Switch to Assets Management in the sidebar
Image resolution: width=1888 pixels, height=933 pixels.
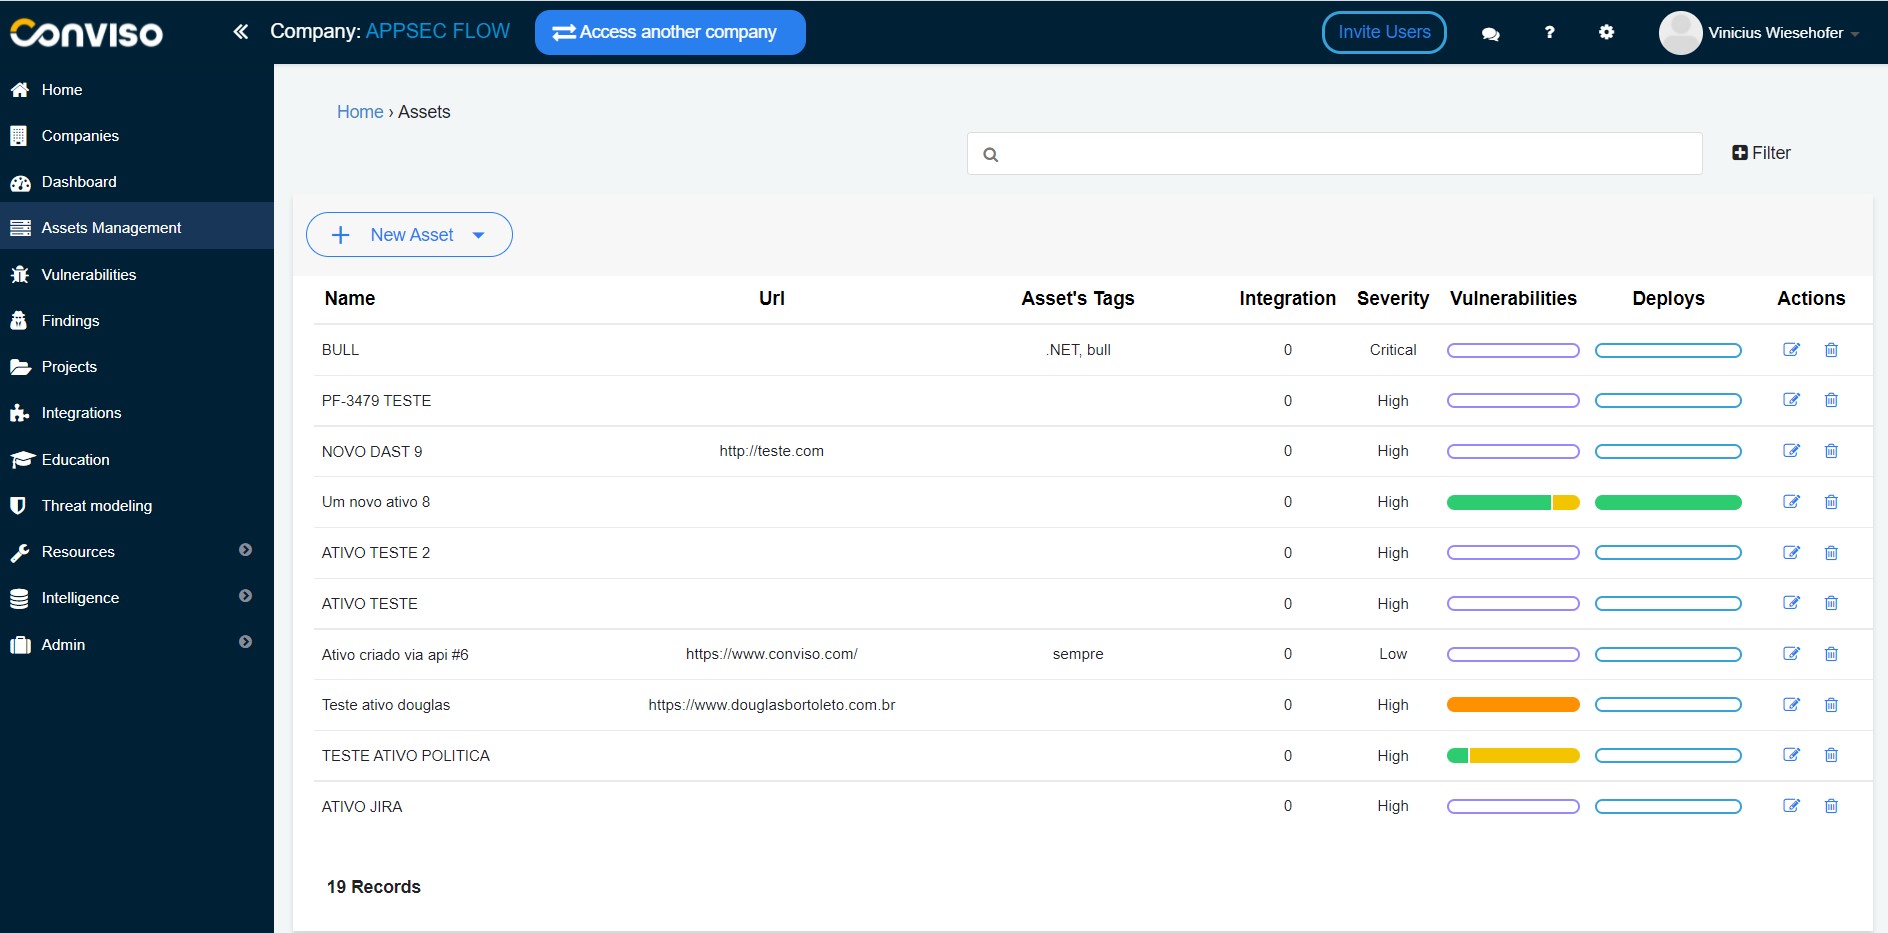pyautogui.click(x=110, y=227)
